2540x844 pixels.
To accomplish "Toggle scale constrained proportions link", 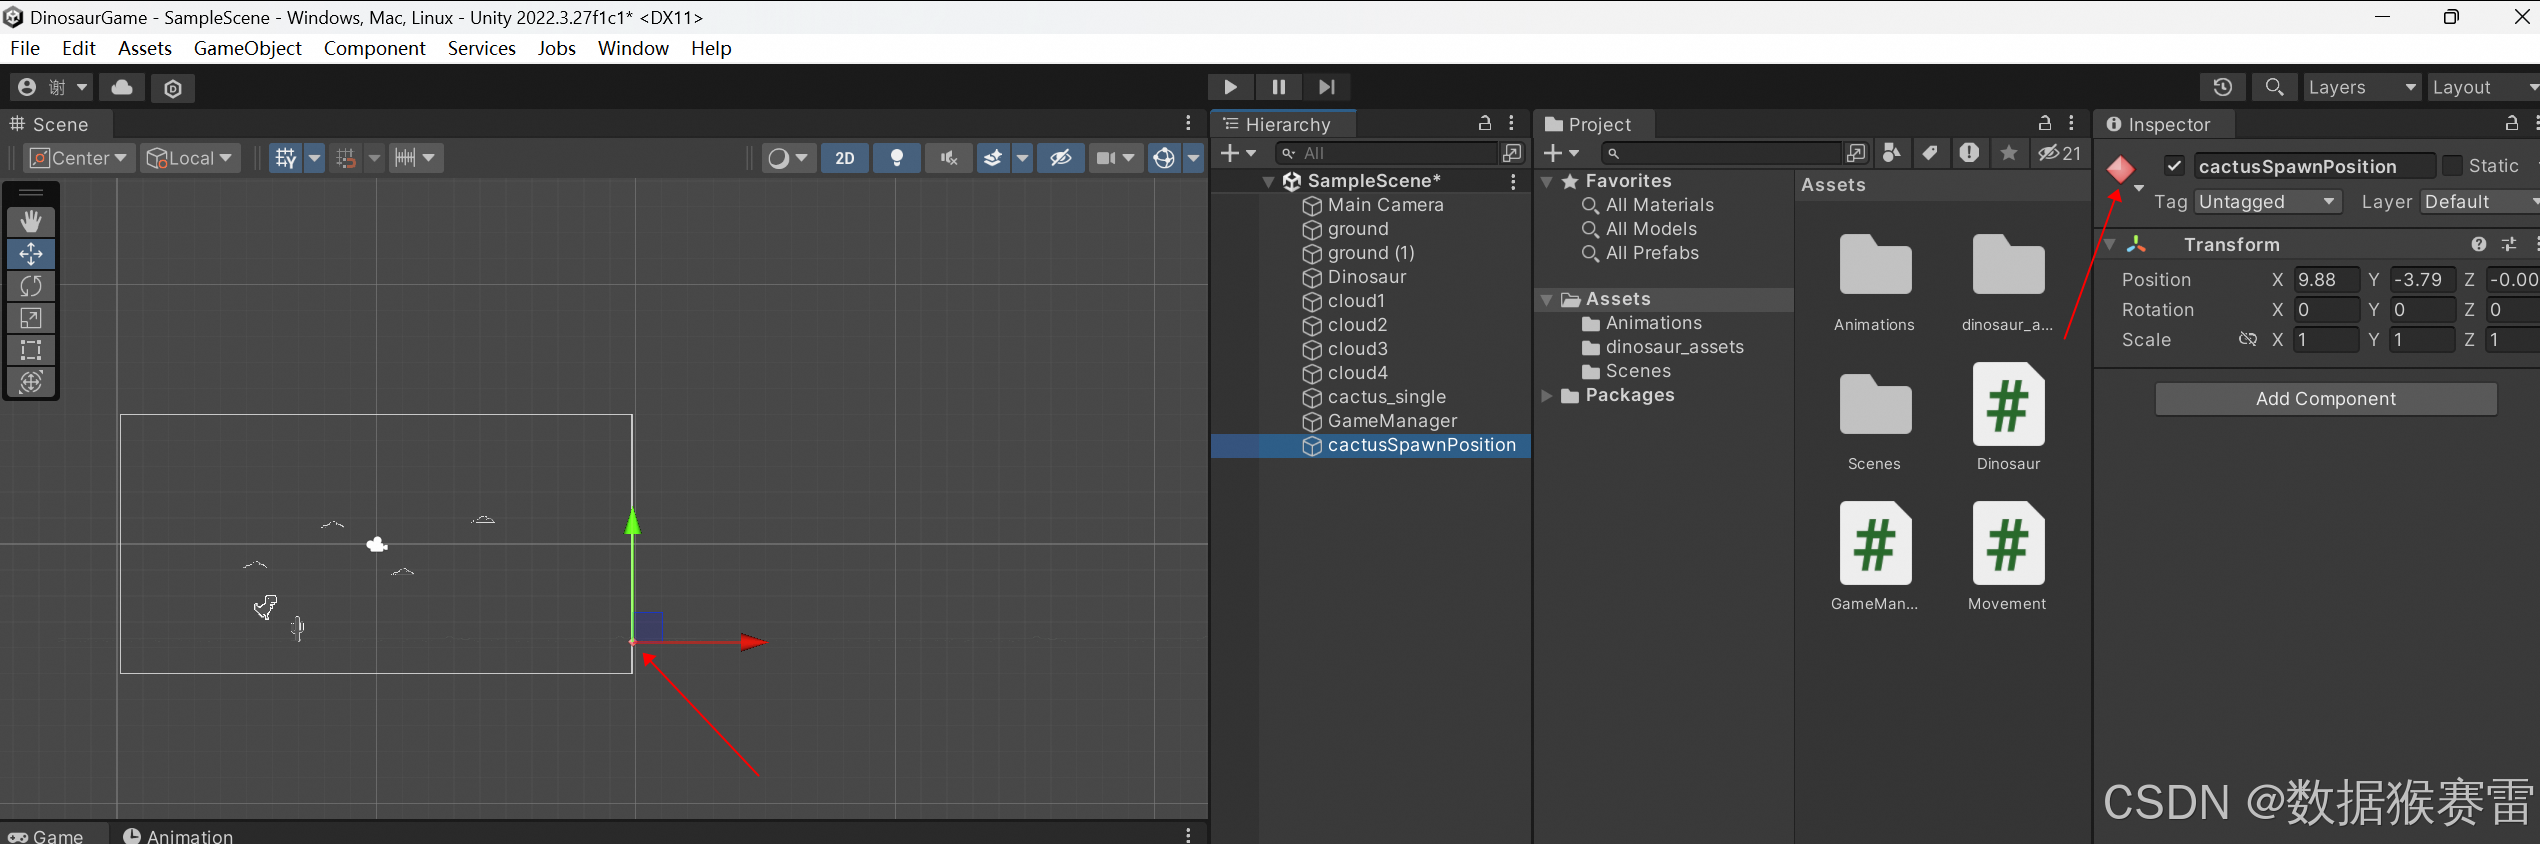I will [x=2248, y=340].
